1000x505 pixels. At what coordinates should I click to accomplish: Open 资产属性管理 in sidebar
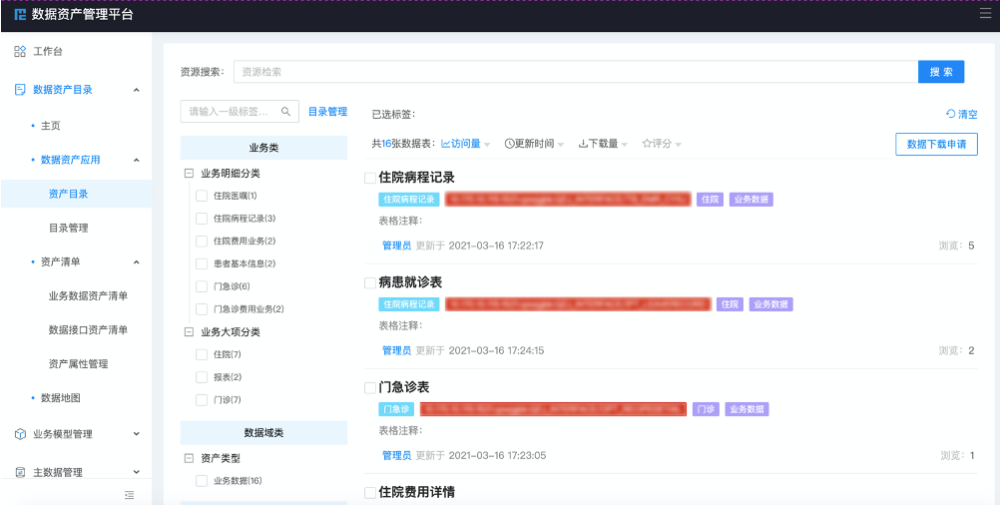78,364
